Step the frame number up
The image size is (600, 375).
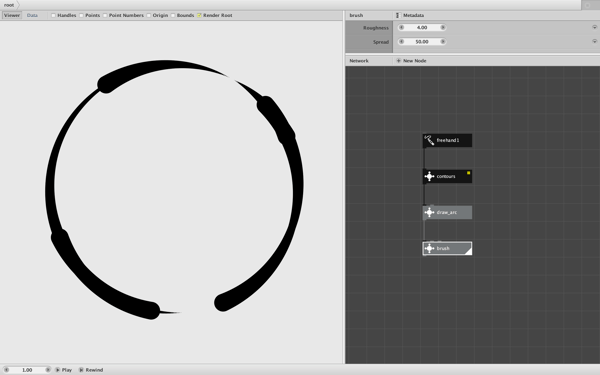48,370
